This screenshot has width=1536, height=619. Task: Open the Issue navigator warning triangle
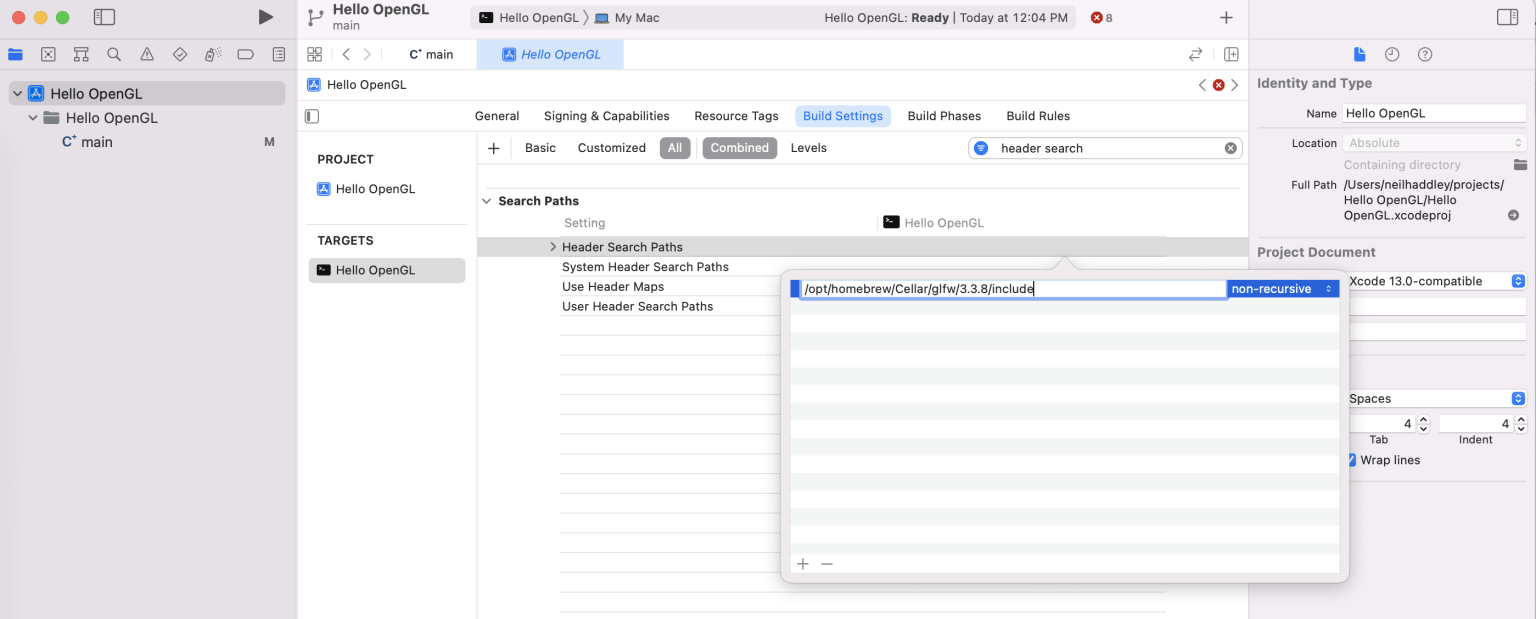coord(147,54)
